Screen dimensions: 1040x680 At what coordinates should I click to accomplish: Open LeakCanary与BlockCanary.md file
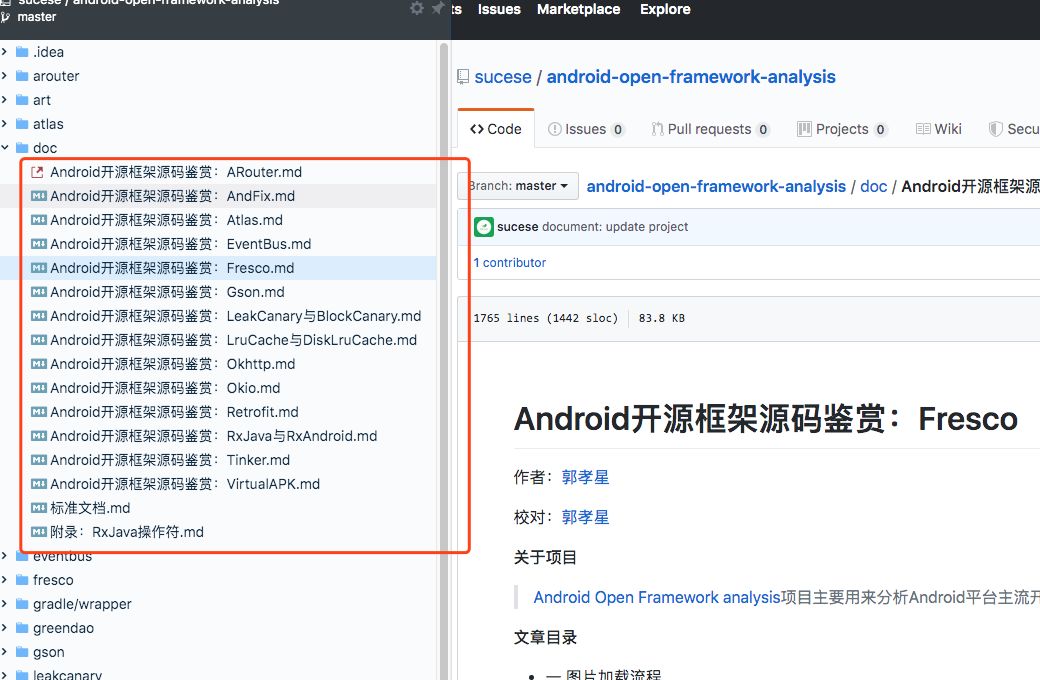click(x=235, y=316)
